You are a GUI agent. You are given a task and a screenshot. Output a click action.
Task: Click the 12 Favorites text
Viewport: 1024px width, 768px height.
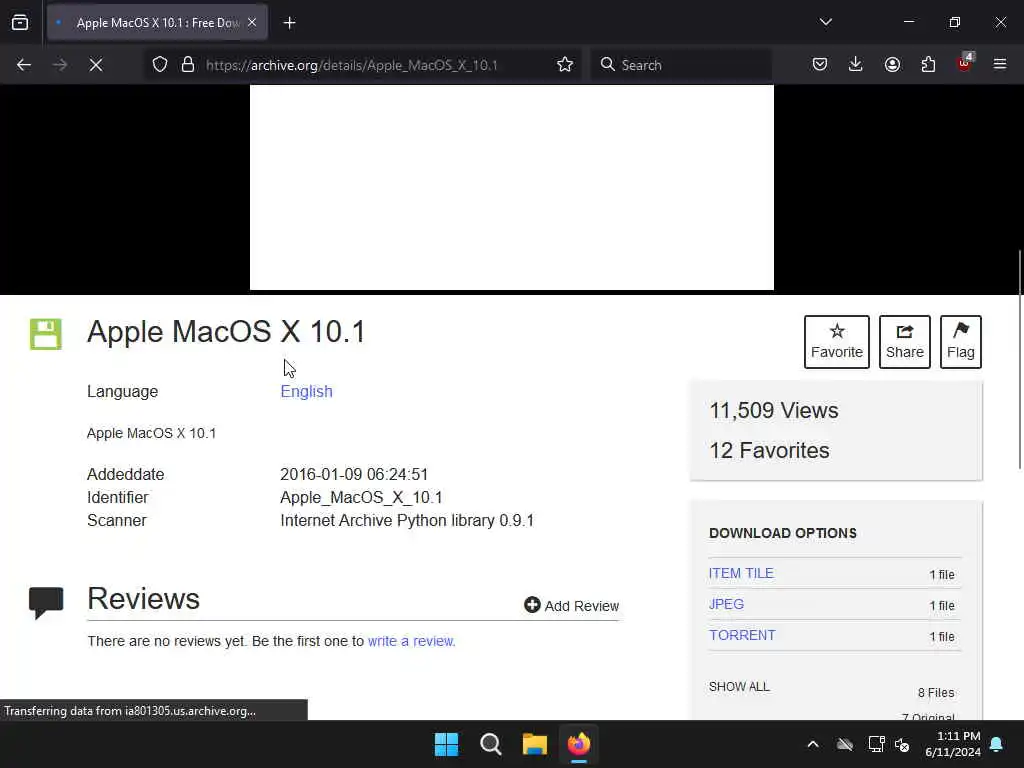pos(769,450)
